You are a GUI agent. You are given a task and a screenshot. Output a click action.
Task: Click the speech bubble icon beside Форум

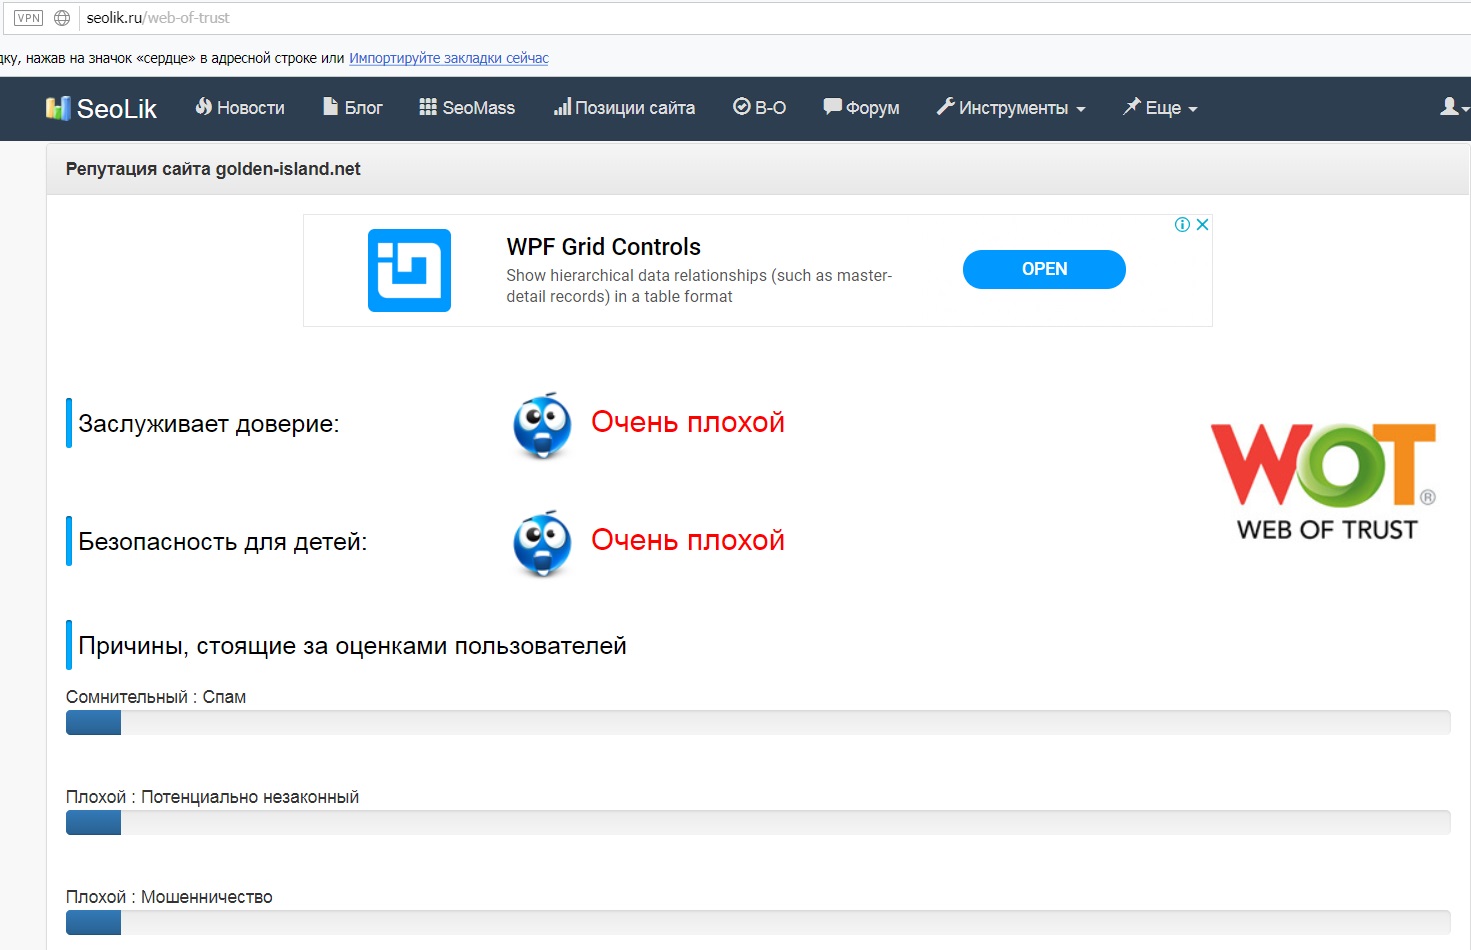click(x=832, y=106)
